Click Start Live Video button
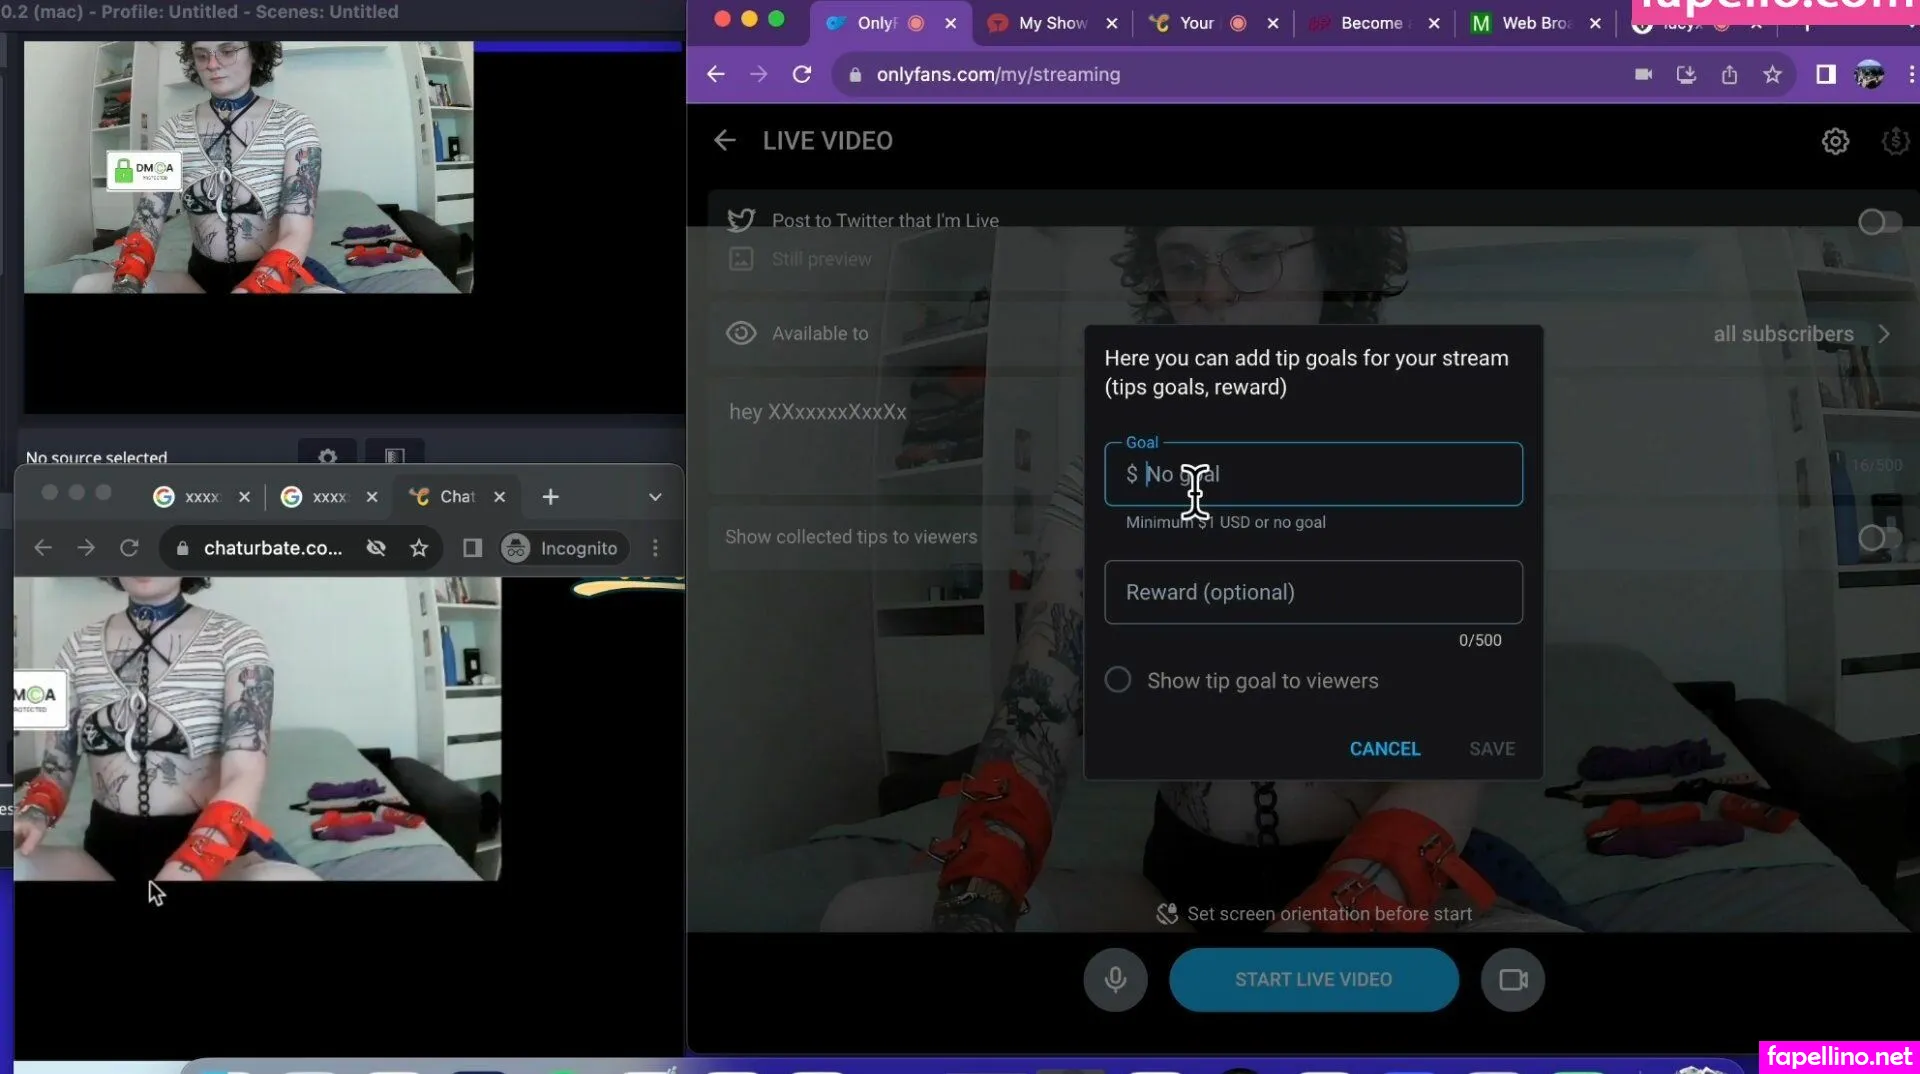Screen dimensions: 1920x1074 click(x=1313, y=980)
